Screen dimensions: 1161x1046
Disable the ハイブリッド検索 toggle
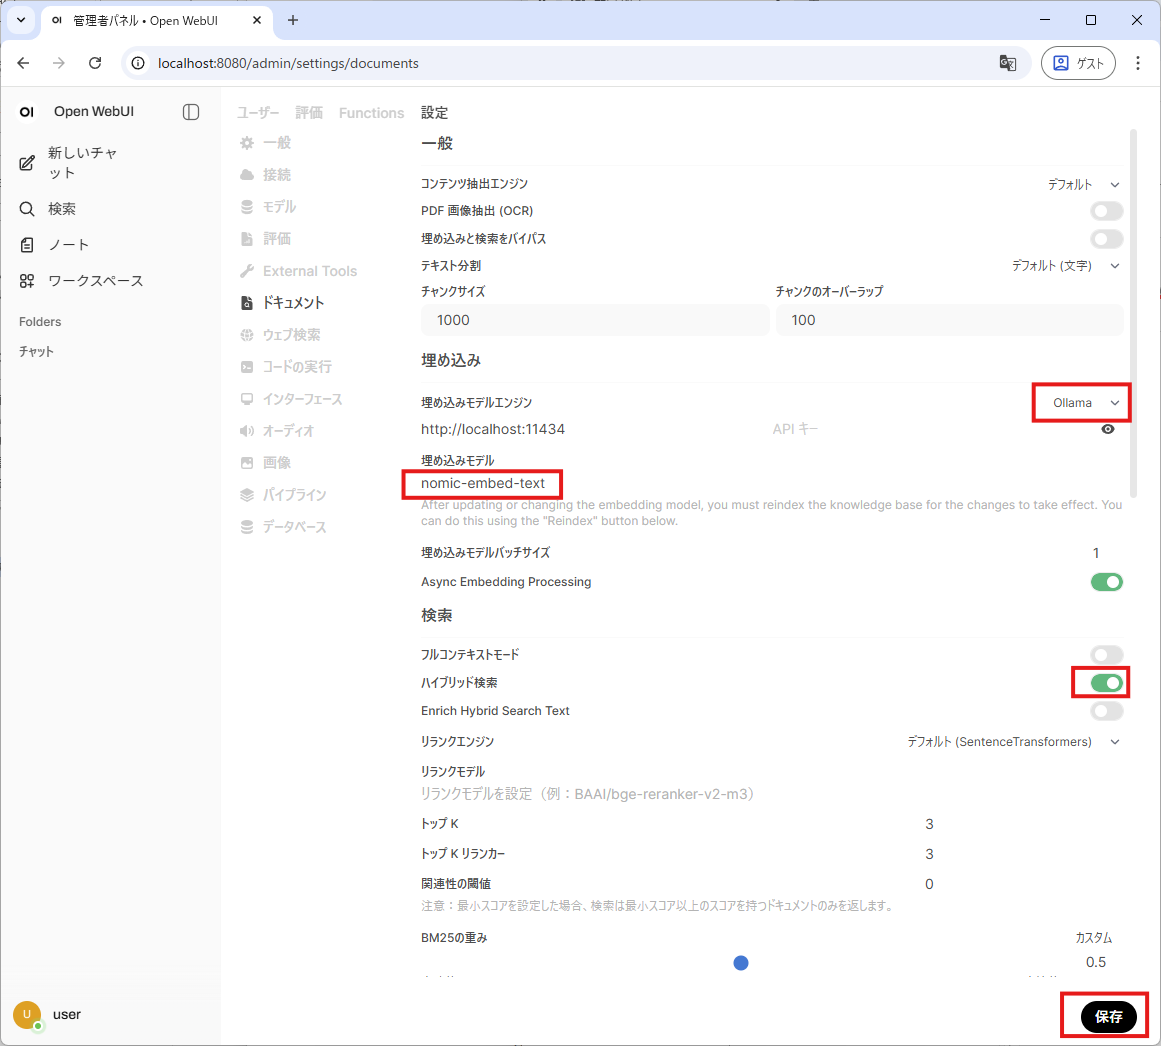[x=1106, y=683]
